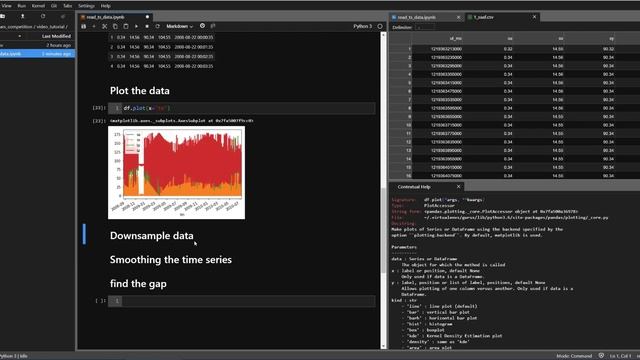Click the upload files icon in file browser
Viewport: 640px width, 360px height.
click(x=23, y=16)
